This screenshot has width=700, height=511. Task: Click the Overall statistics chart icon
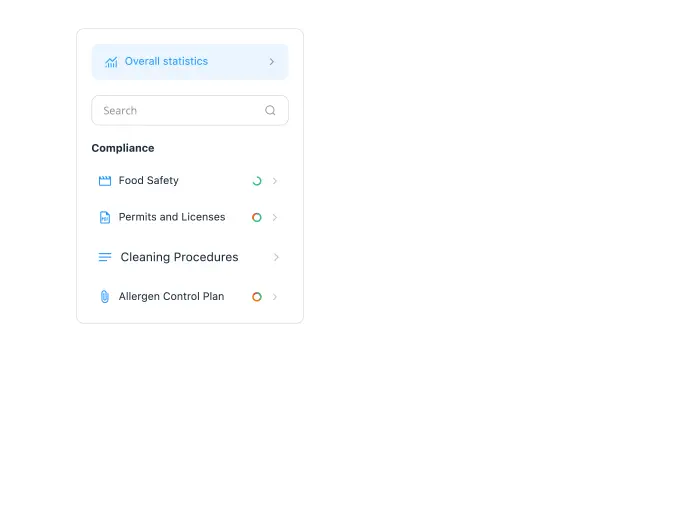click(111, 62)
